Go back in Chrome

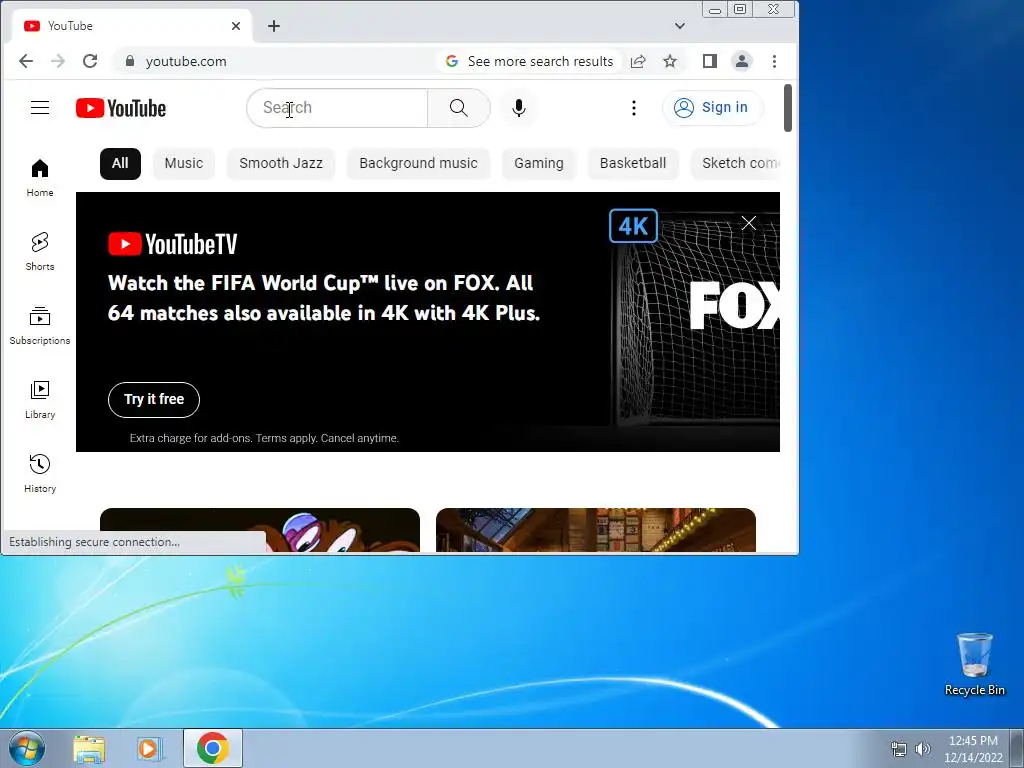pyautogui.click(x=25, y=61)
